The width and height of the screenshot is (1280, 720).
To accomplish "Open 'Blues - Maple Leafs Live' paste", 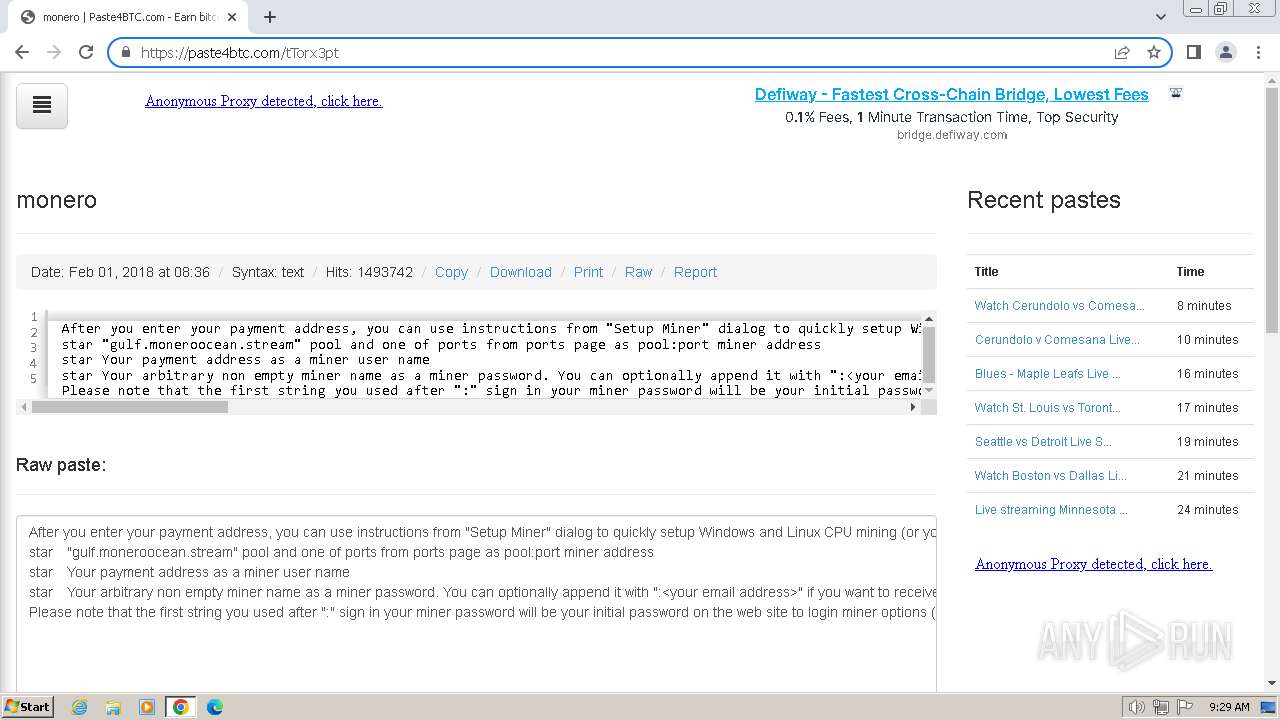I will tap(1047, 374).
